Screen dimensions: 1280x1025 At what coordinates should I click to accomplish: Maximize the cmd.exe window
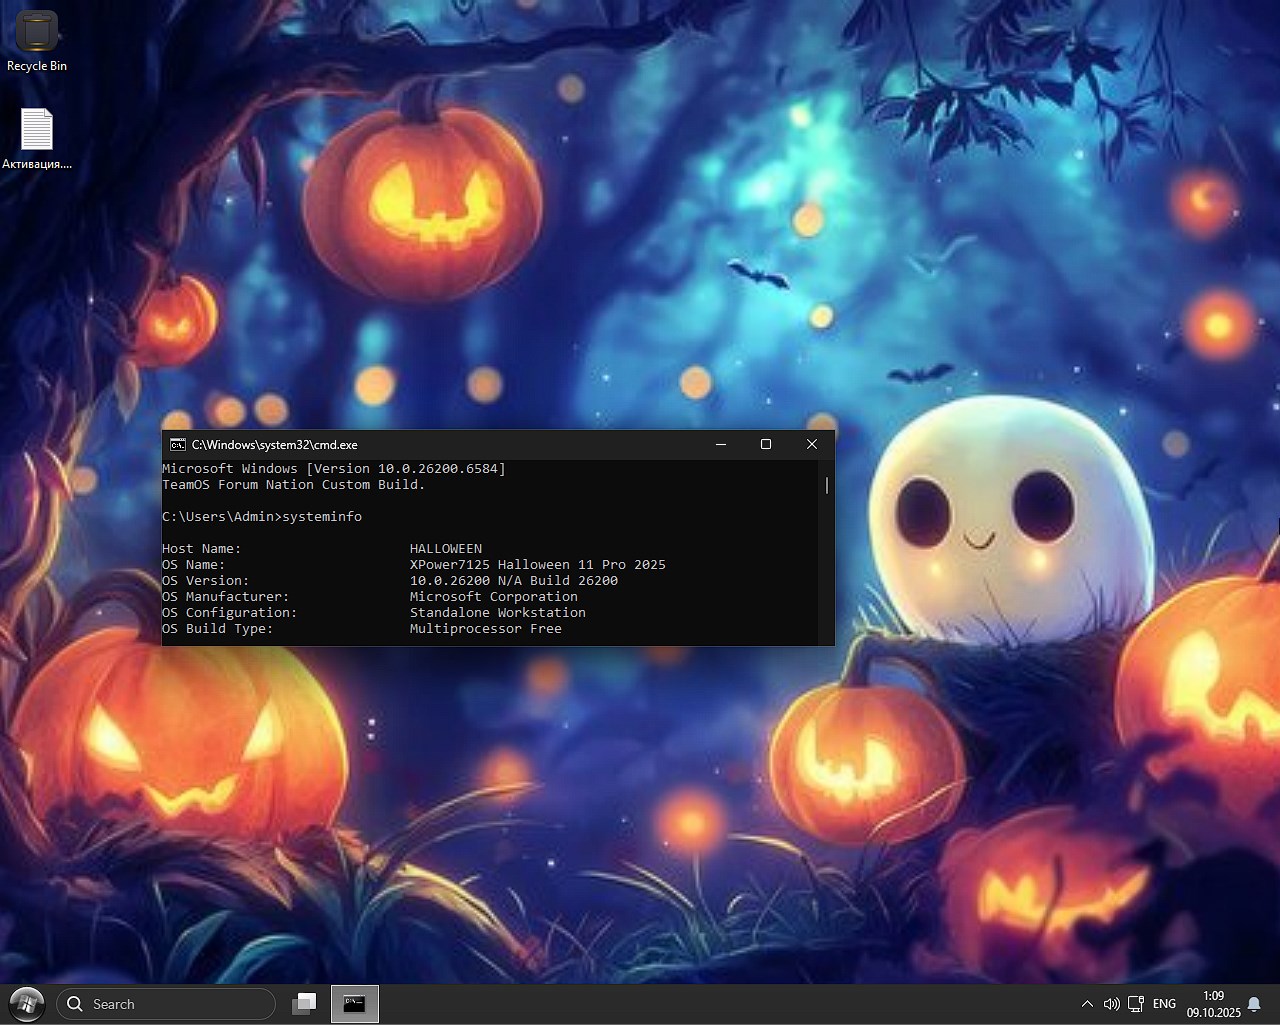click(766, 445)
